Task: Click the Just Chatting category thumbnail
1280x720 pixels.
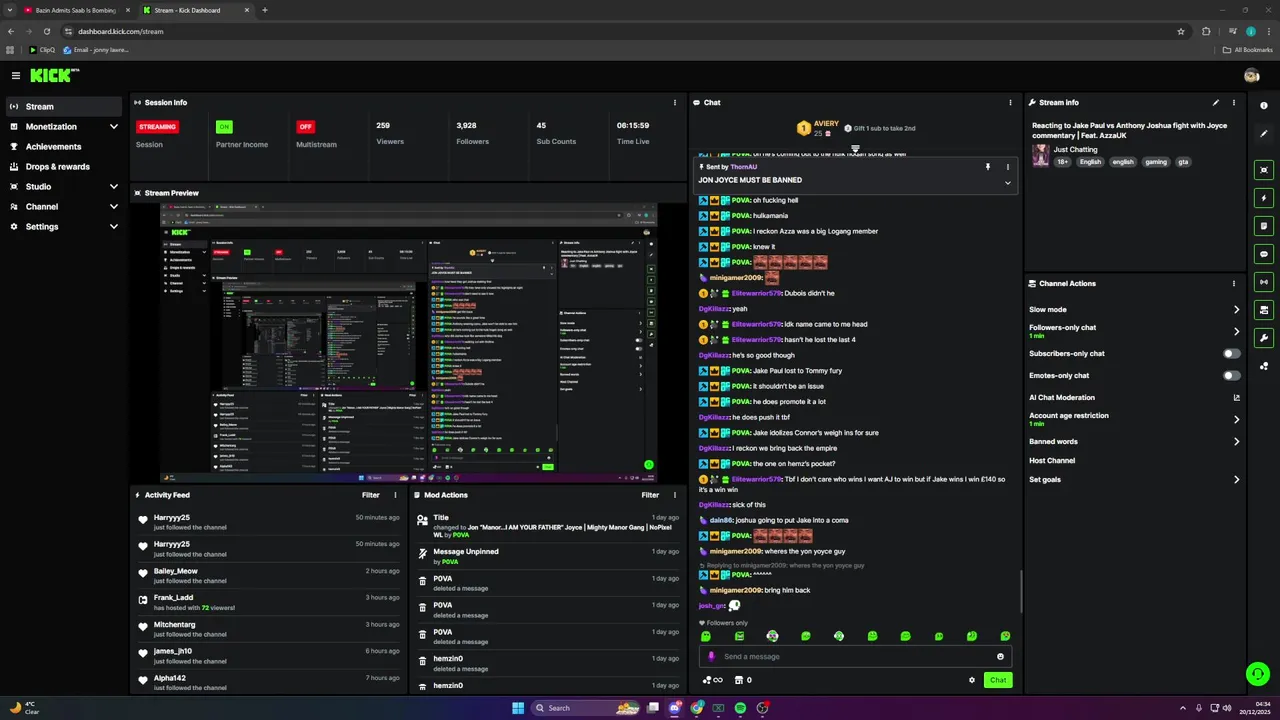Action: click(x=1041, y=156)
